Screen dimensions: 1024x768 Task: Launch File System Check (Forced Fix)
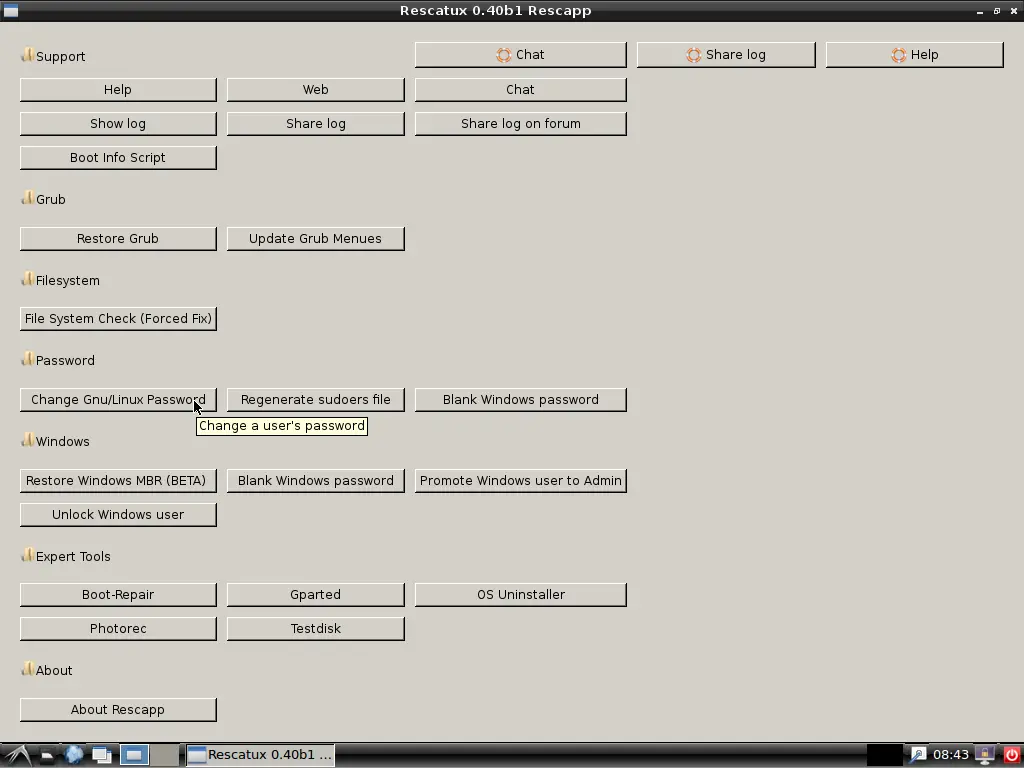tap(118, 319)
